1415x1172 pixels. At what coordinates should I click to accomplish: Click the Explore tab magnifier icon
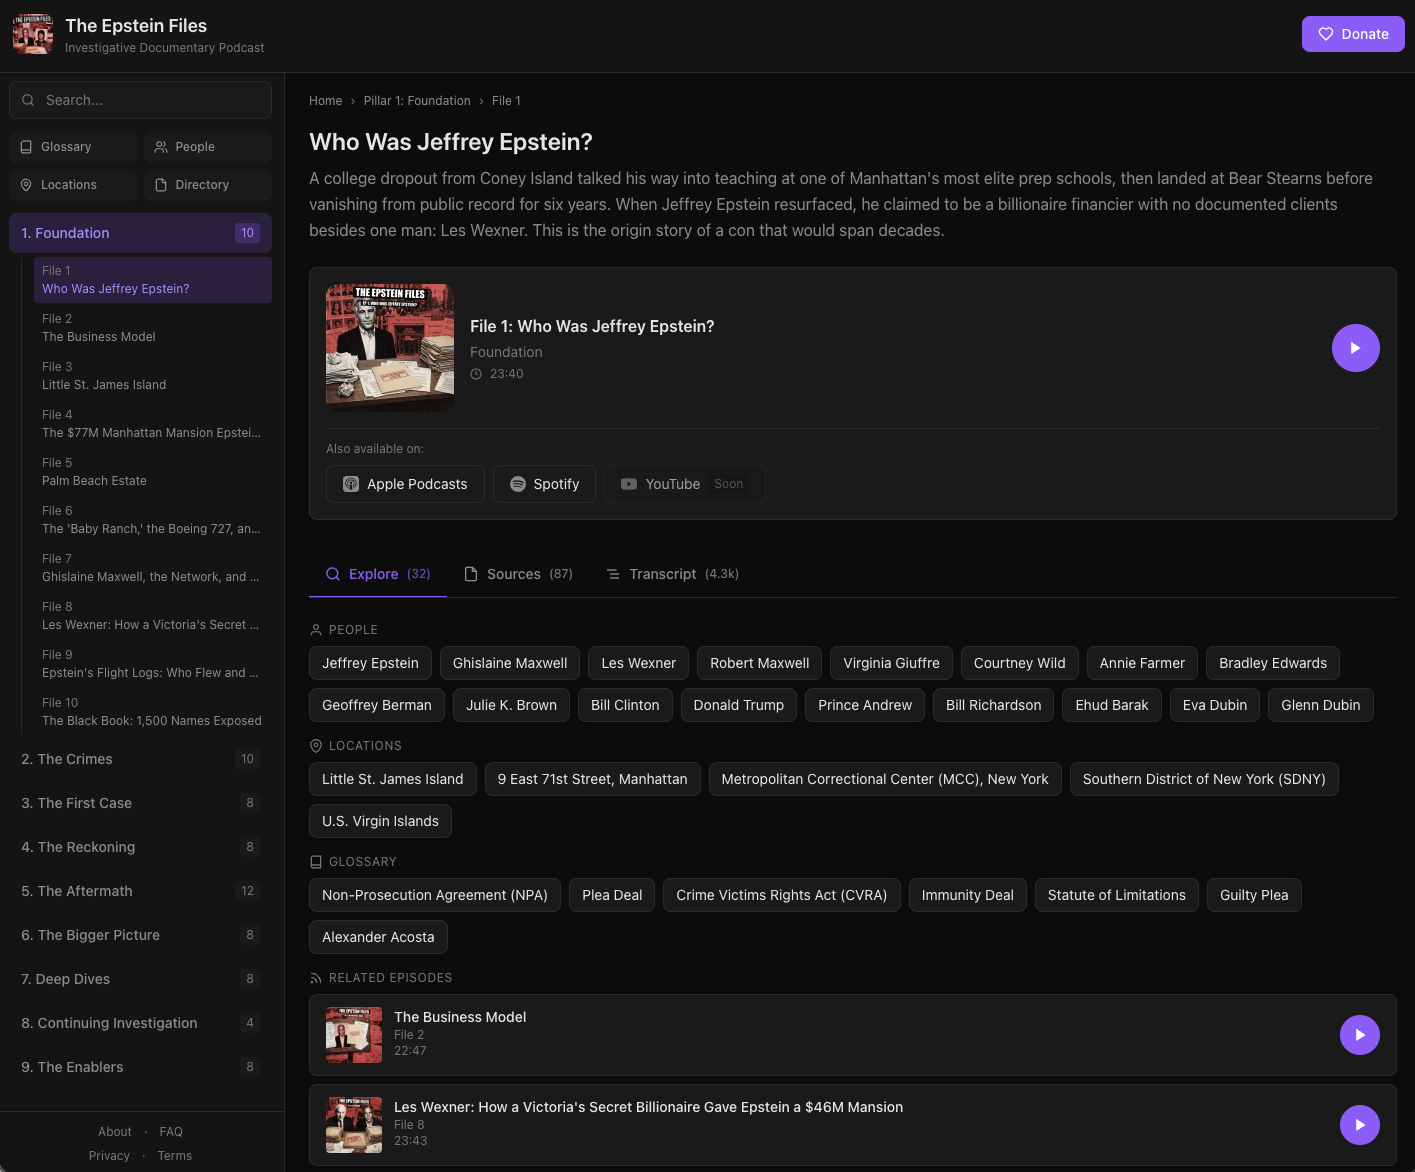(333, 574)
